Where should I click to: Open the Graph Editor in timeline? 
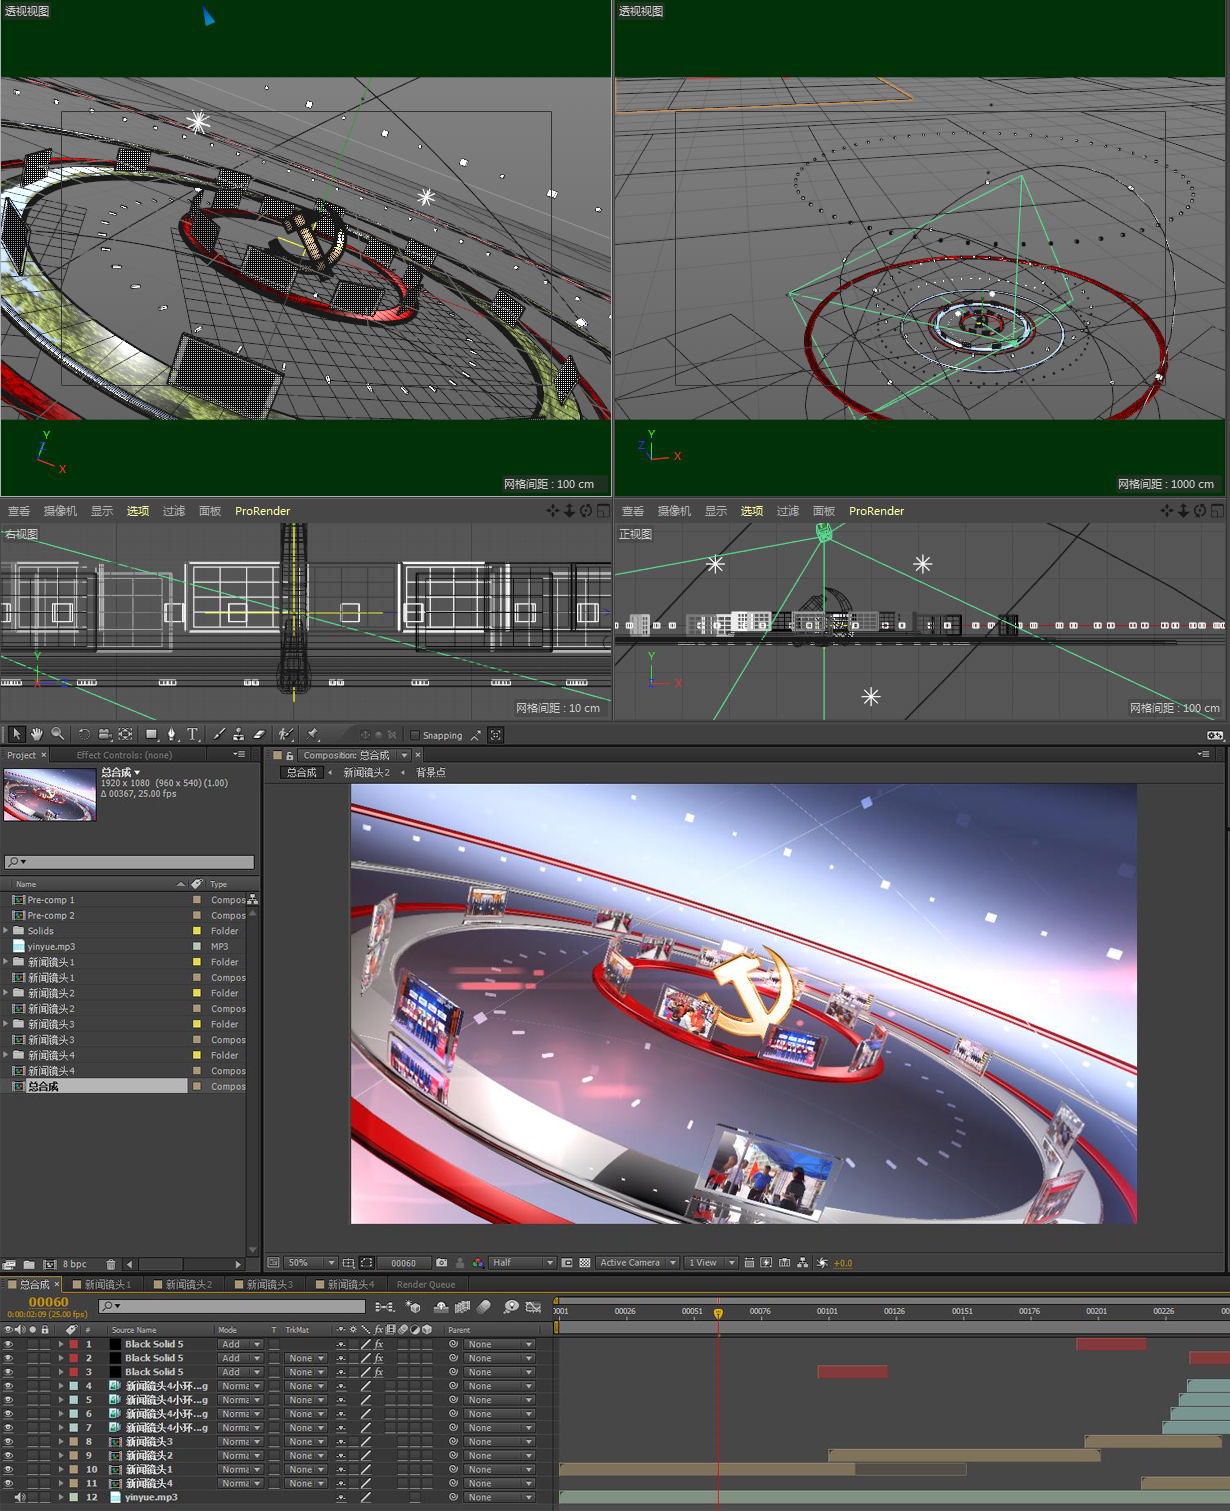click(533, 1307)
